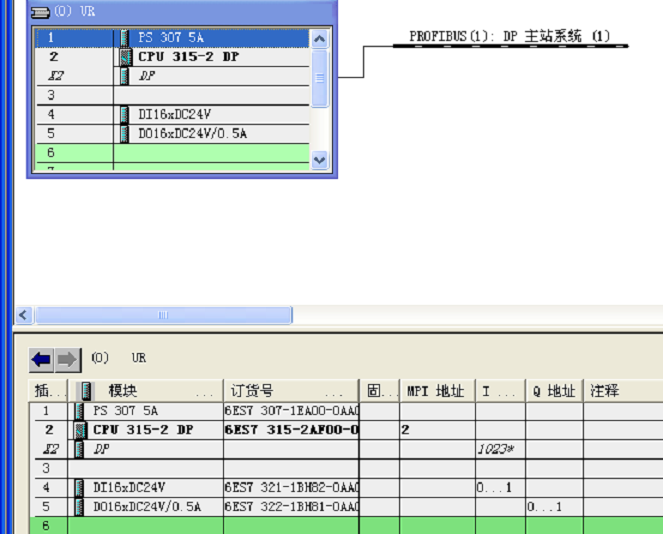Image resolution: width=663 pixels, height=534 pixels.
Task: Click PS 307 5A icon in detail table
Action: [79, 411]
